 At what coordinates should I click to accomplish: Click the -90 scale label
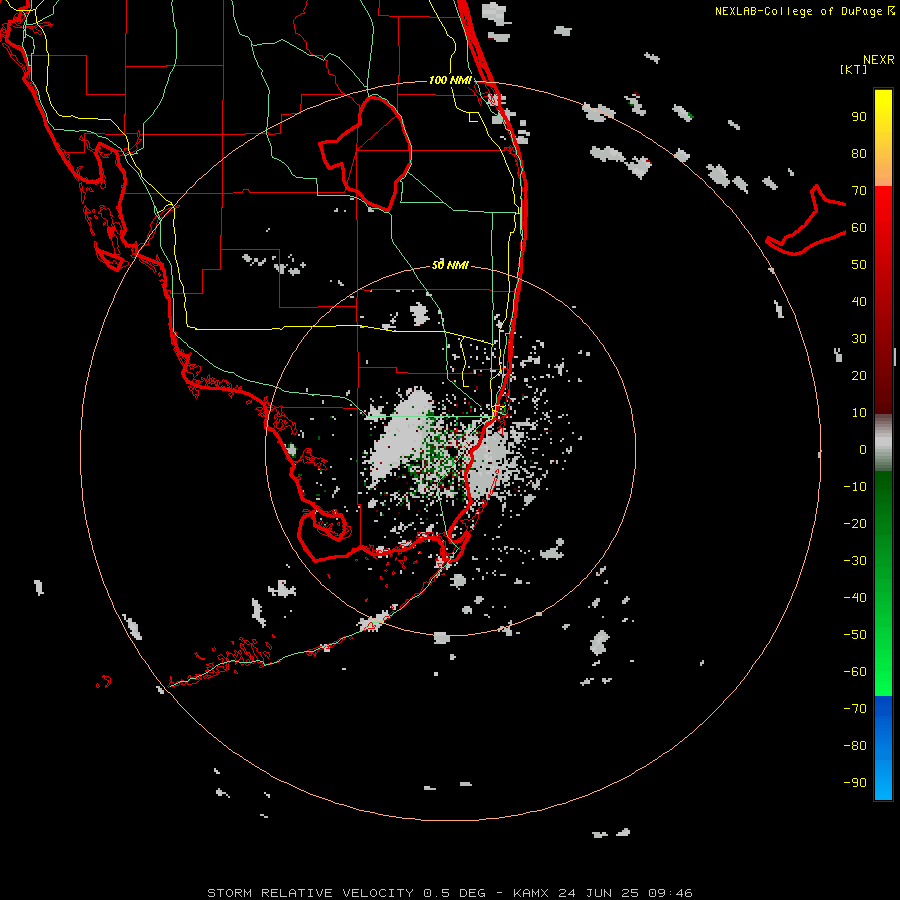tap(855, 783)
